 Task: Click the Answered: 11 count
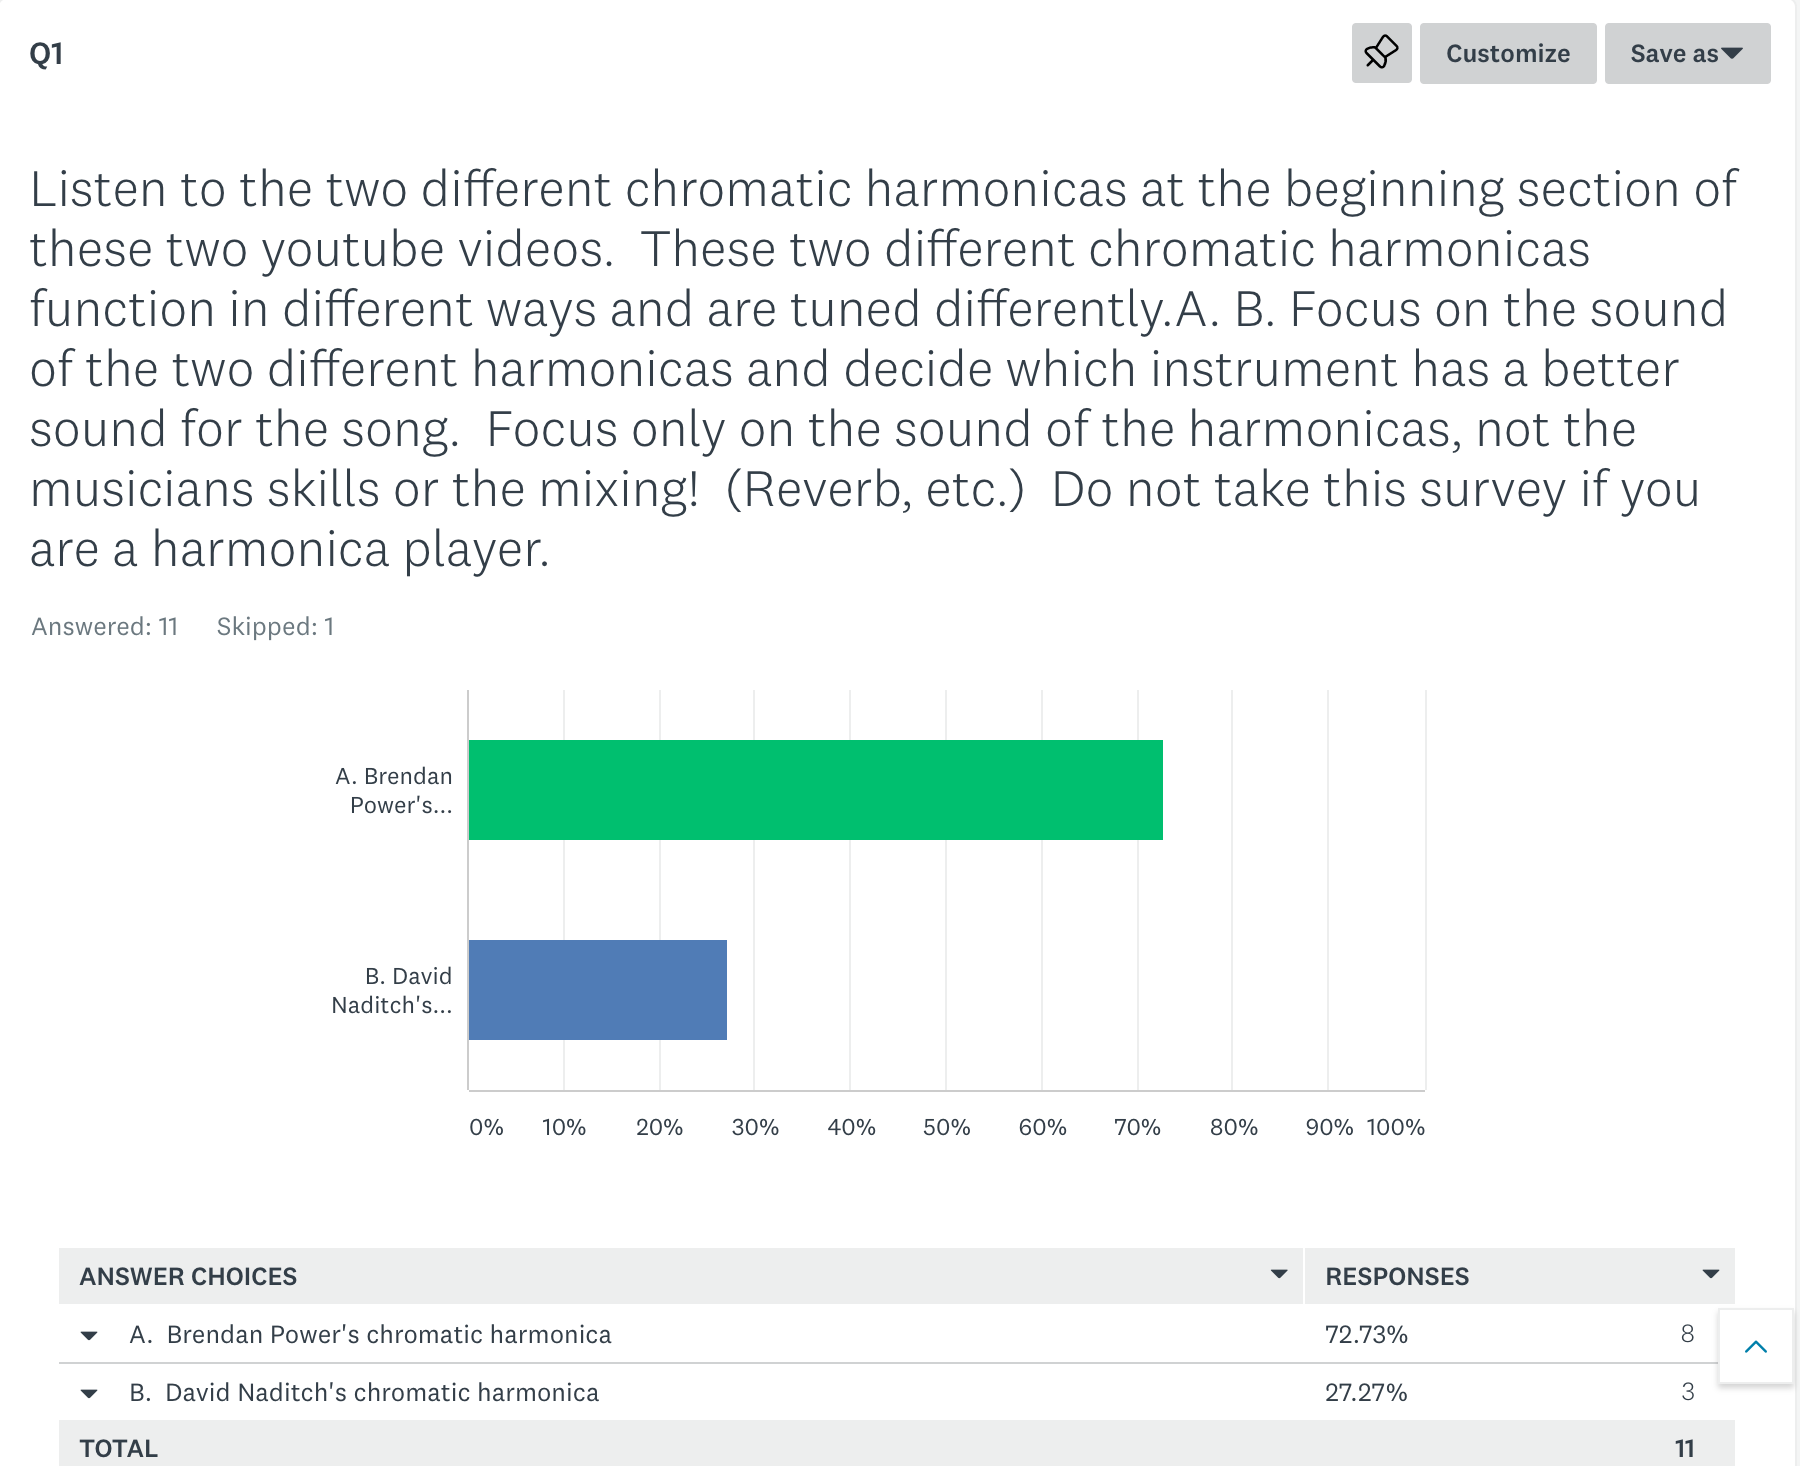click(x=105, y=626)
